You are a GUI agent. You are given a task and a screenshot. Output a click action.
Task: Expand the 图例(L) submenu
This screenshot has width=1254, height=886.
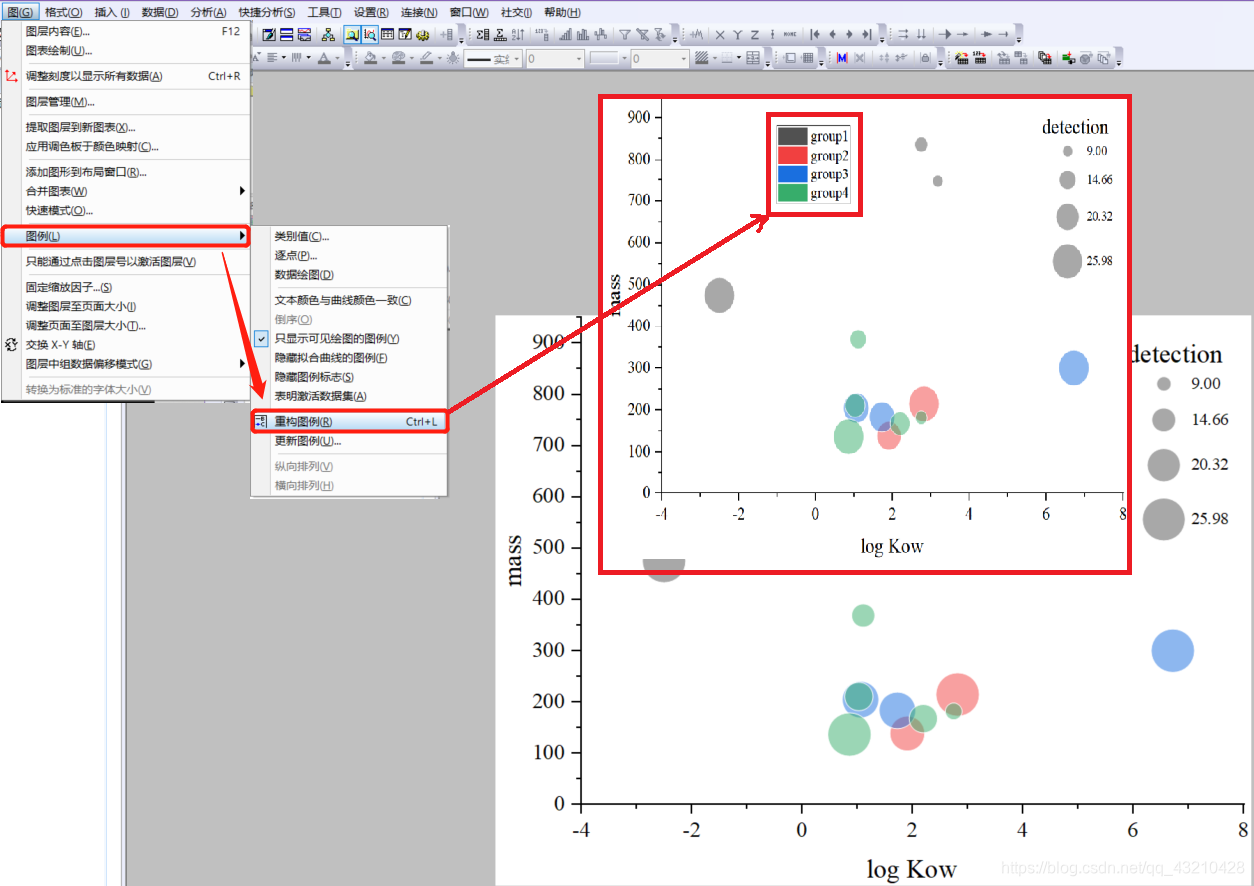125,236
